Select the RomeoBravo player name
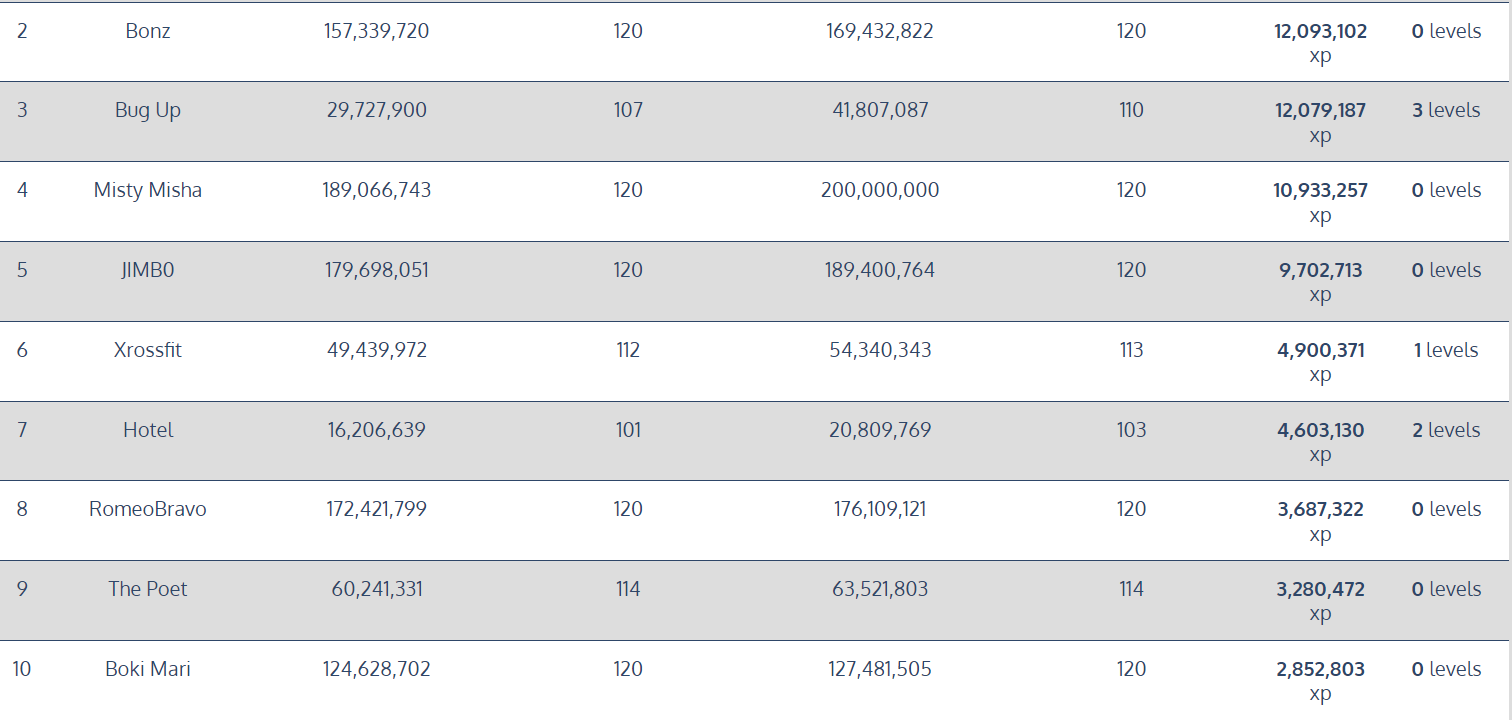Image resolution: width=1512 pixels, height=720 pixels. 148,509
